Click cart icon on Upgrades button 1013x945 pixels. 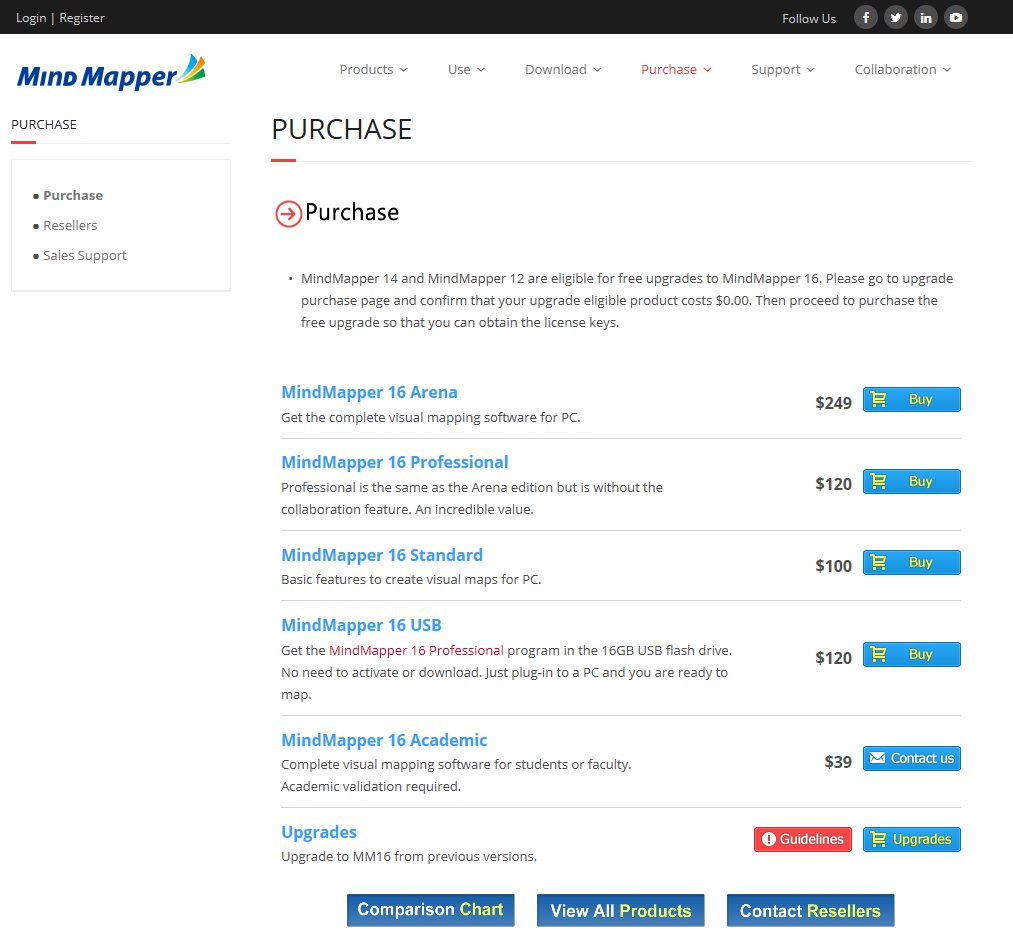click(x=878, y=839)
